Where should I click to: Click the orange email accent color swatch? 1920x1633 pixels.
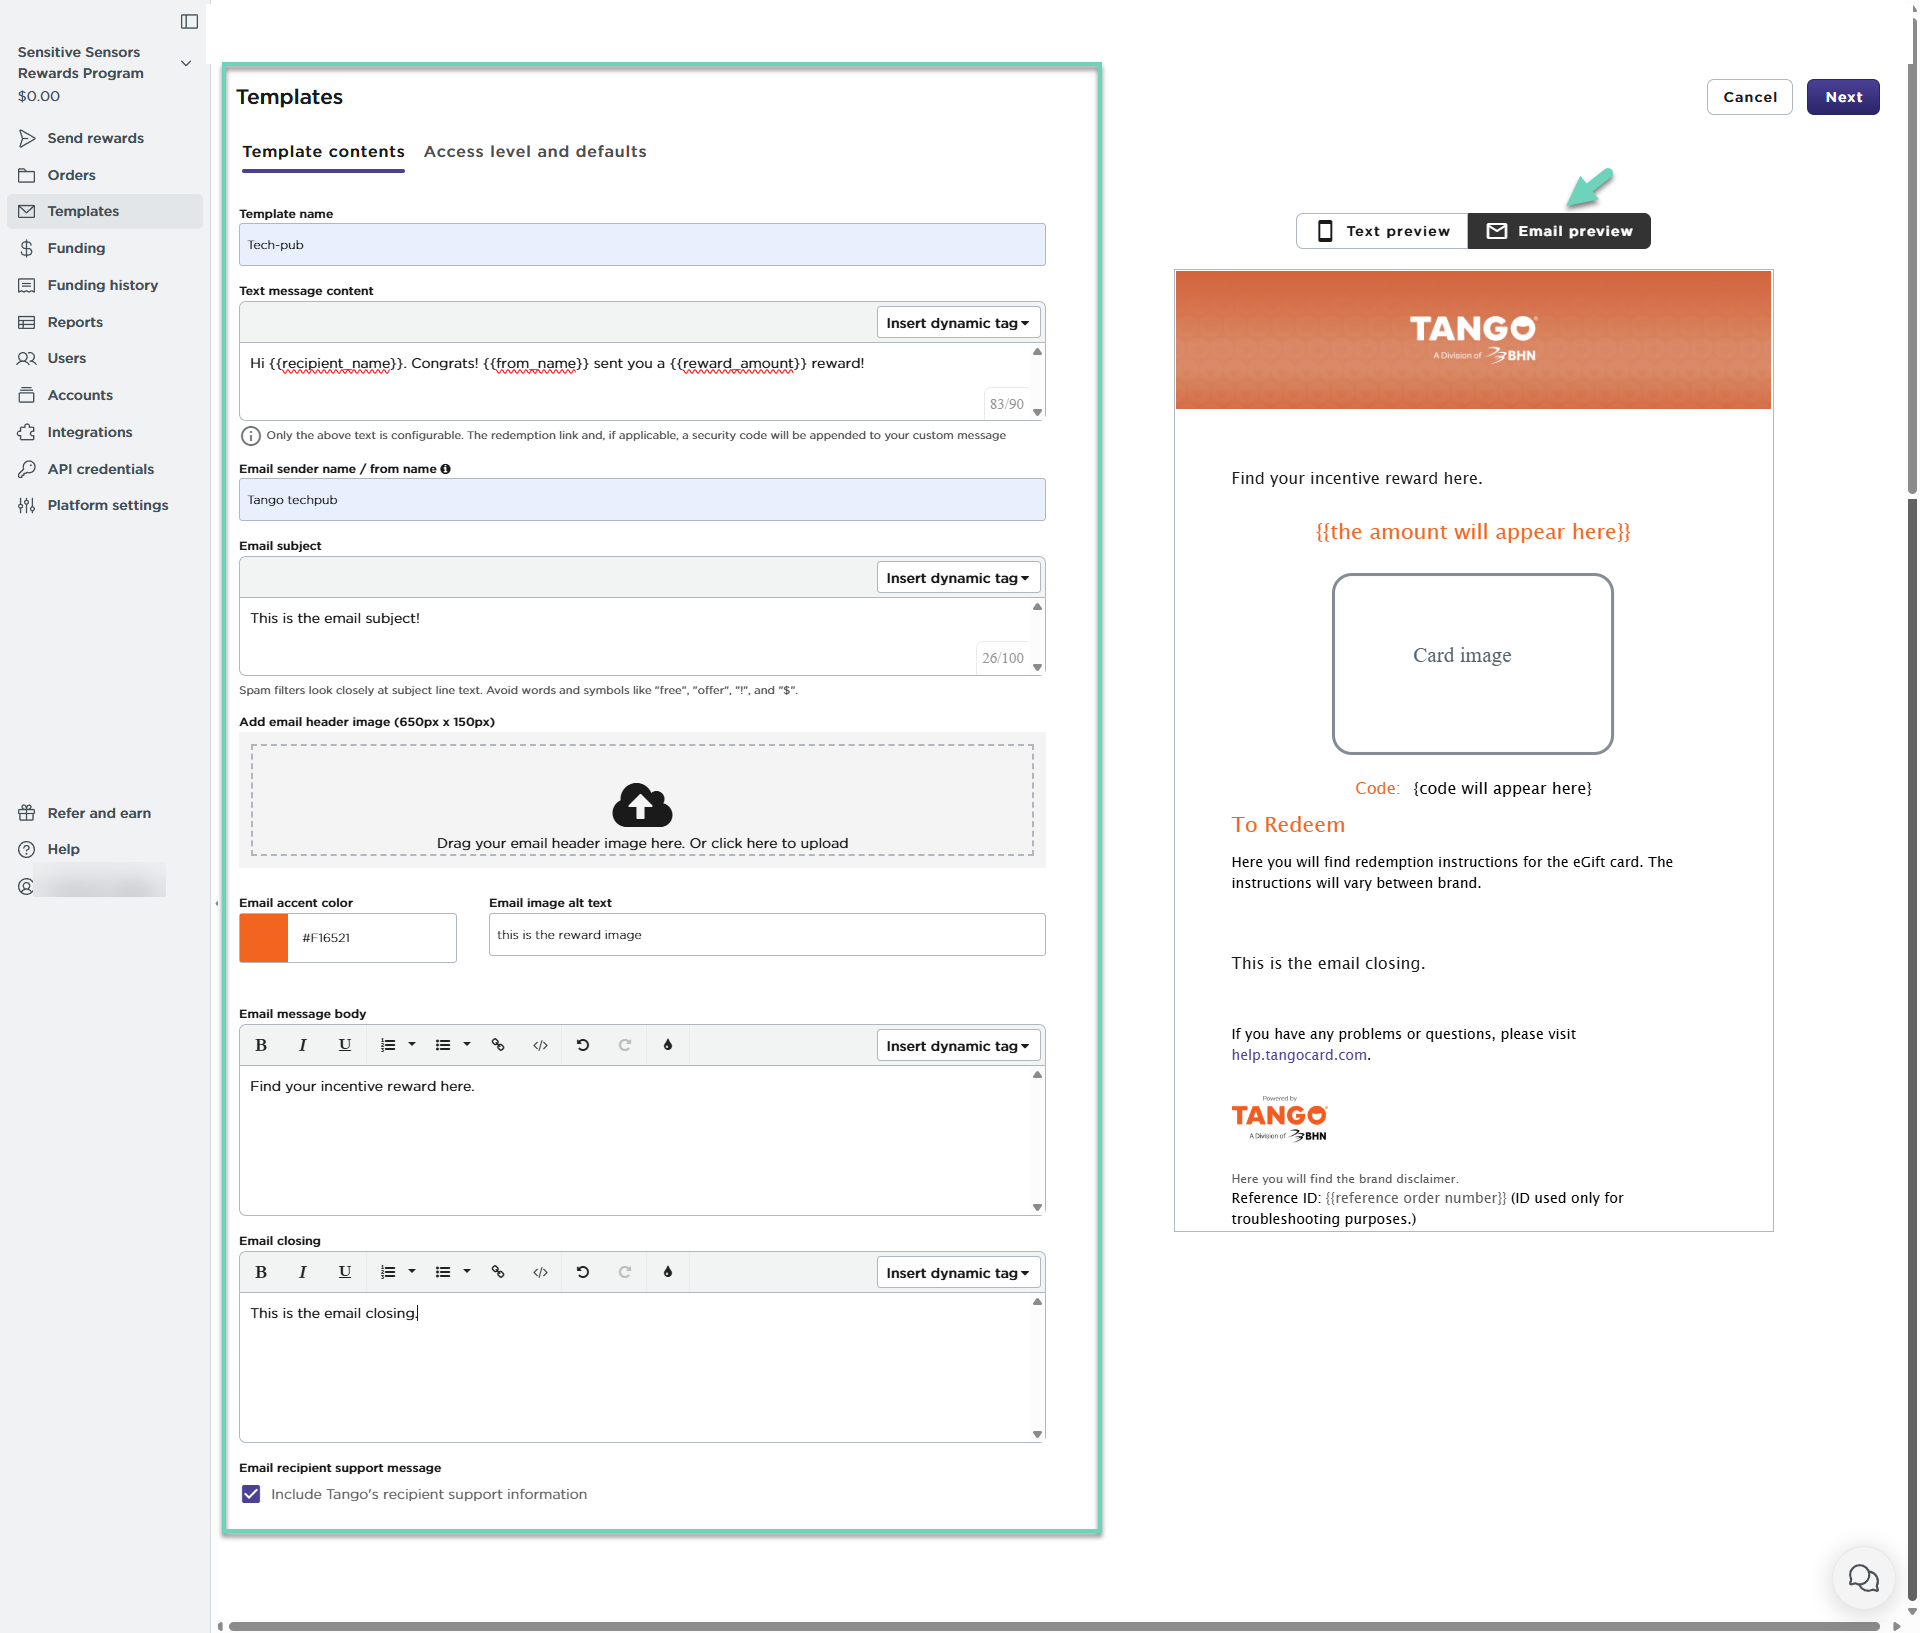(x=264, y=938)
